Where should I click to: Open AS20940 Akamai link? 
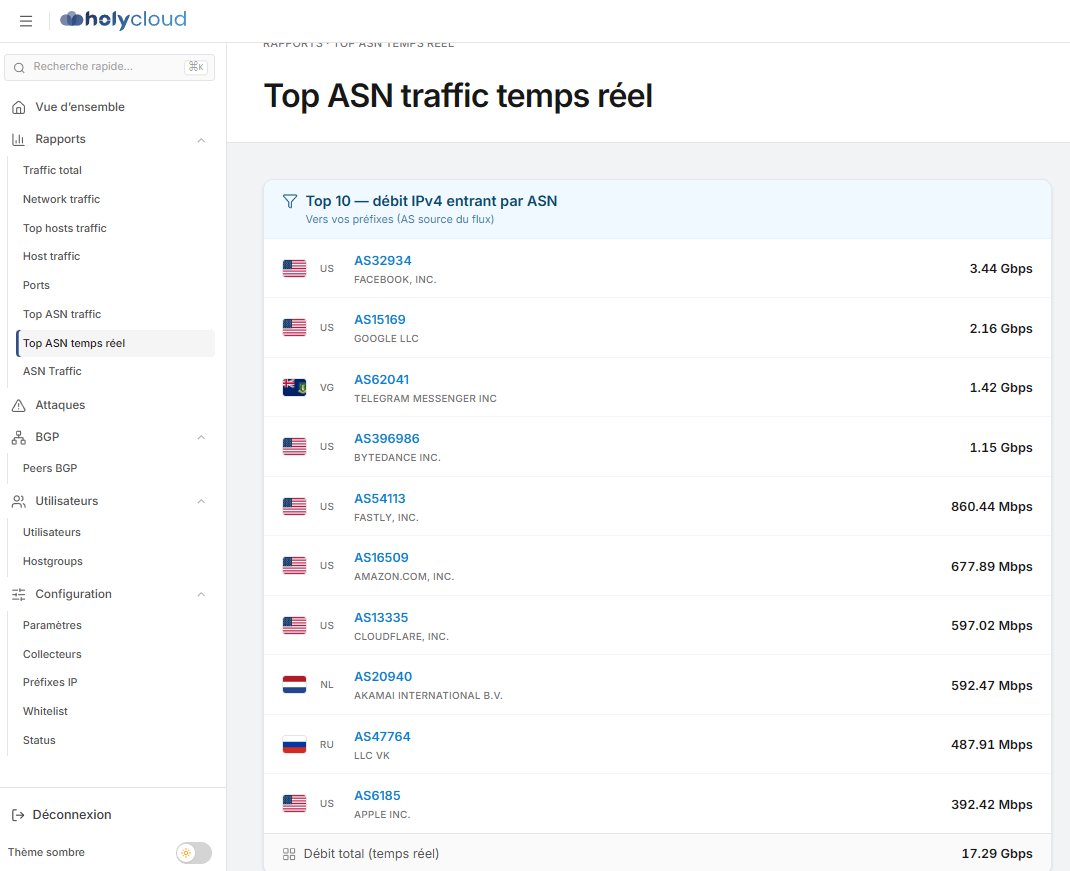pos(384,677)
